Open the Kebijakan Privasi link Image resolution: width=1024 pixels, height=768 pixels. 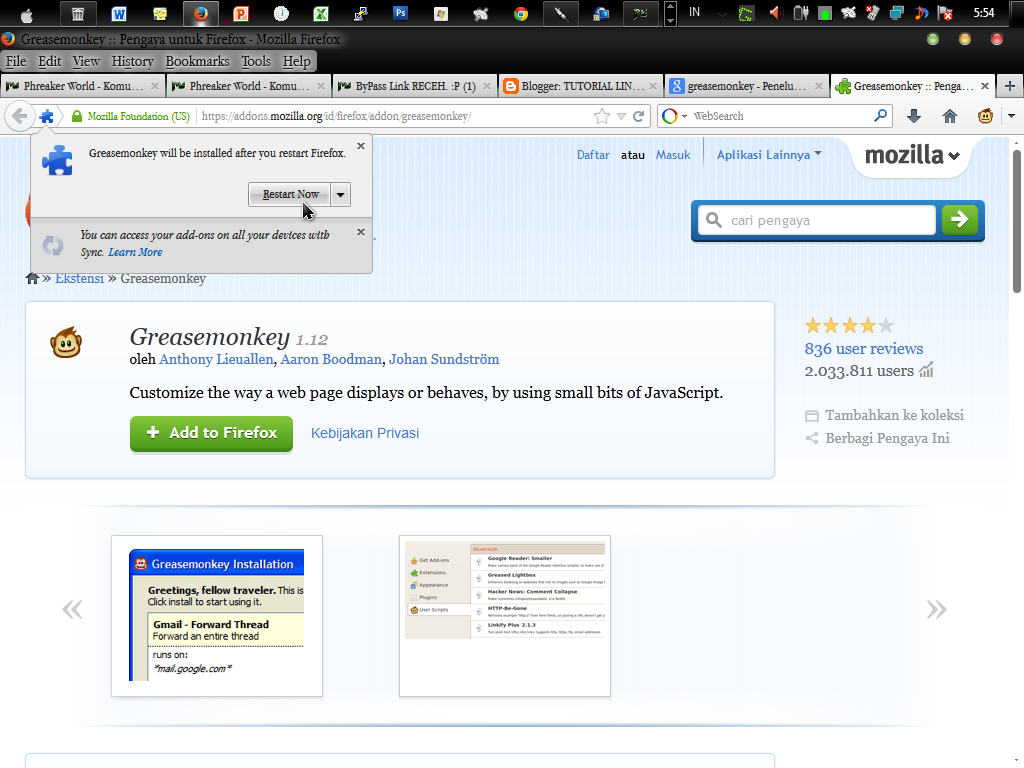click(x=364, y=433)
